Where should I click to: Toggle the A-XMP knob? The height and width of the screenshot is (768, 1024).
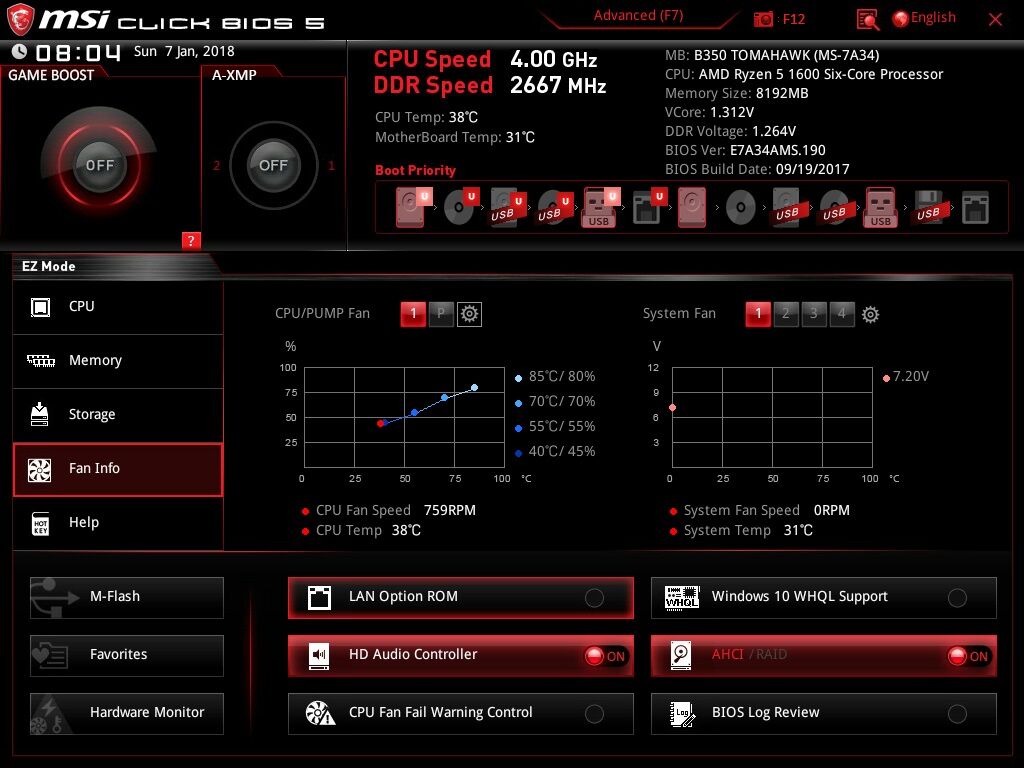273,165
